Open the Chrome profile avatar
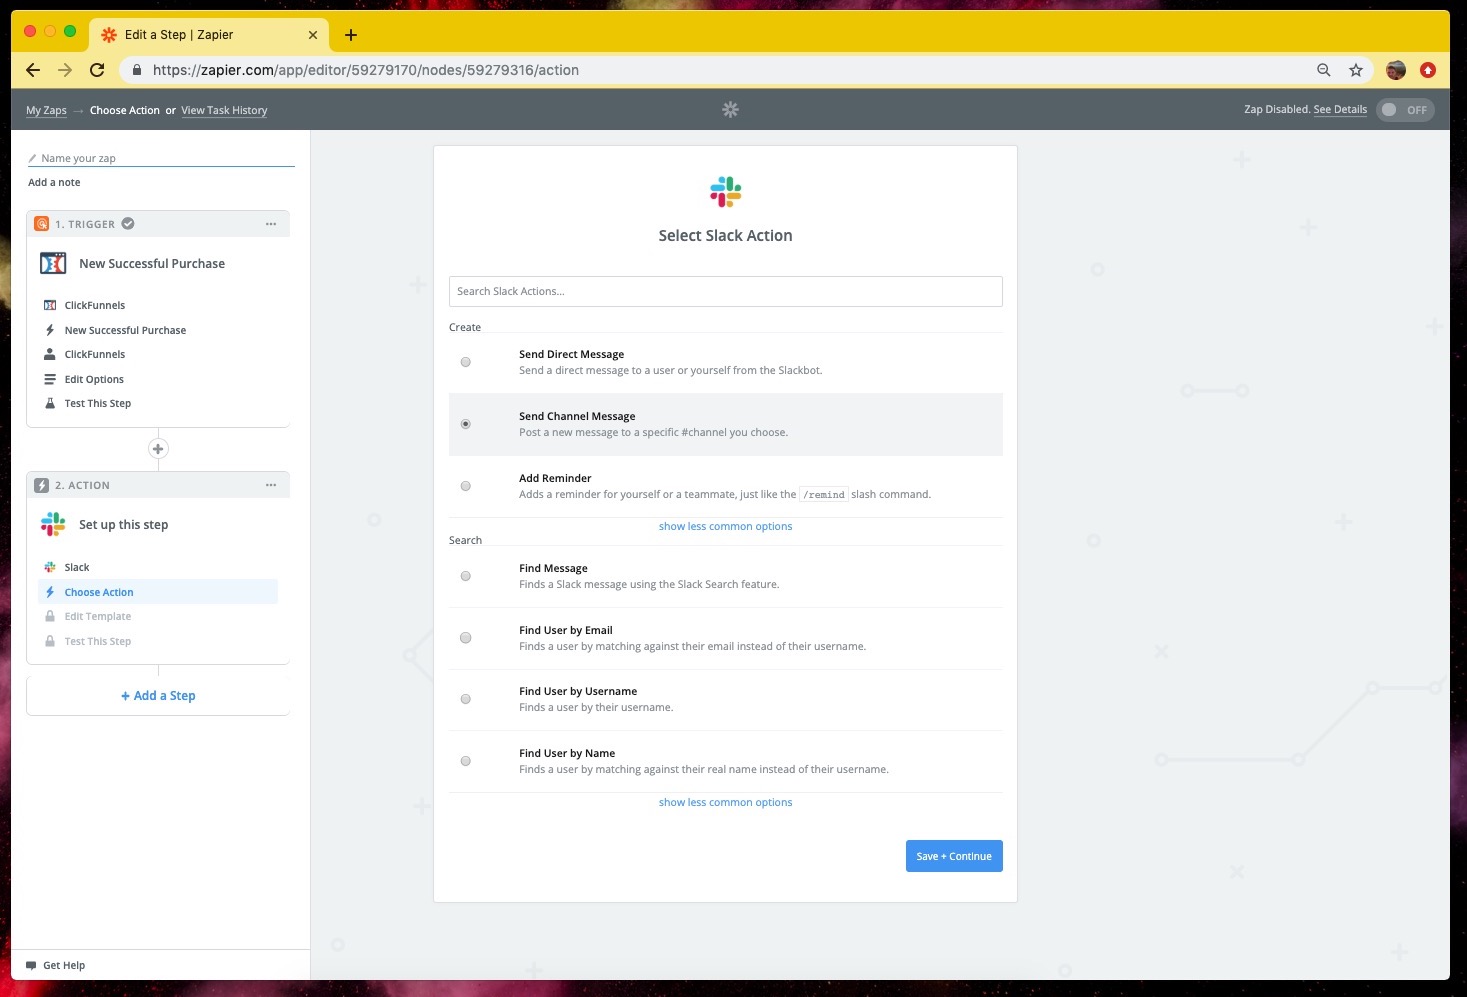 click(x=1396, y=70)
